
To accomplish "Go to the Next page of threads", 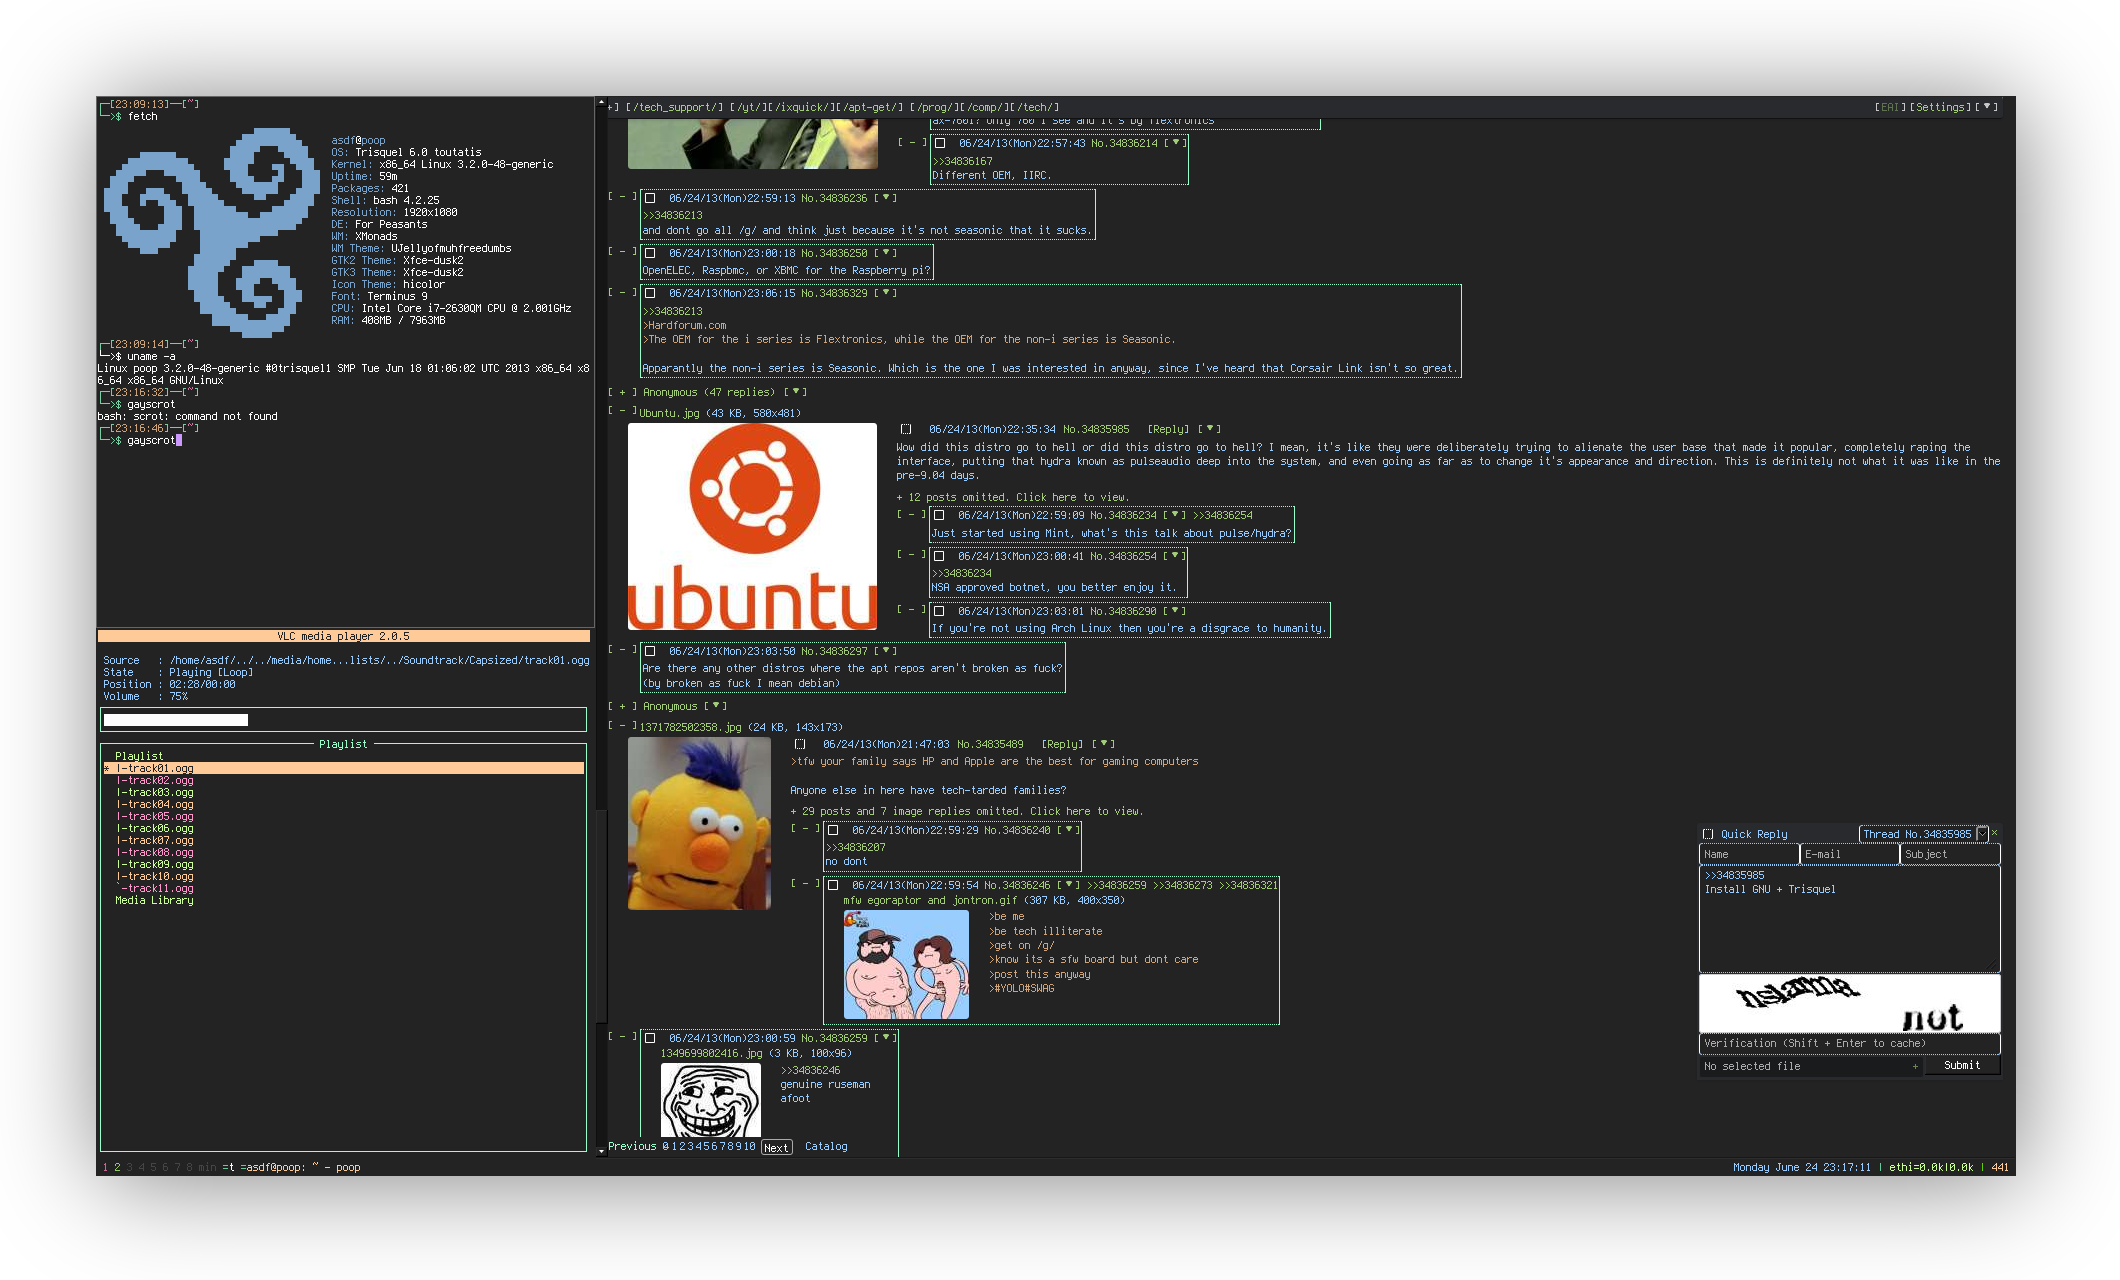I will coord(776,1147).
